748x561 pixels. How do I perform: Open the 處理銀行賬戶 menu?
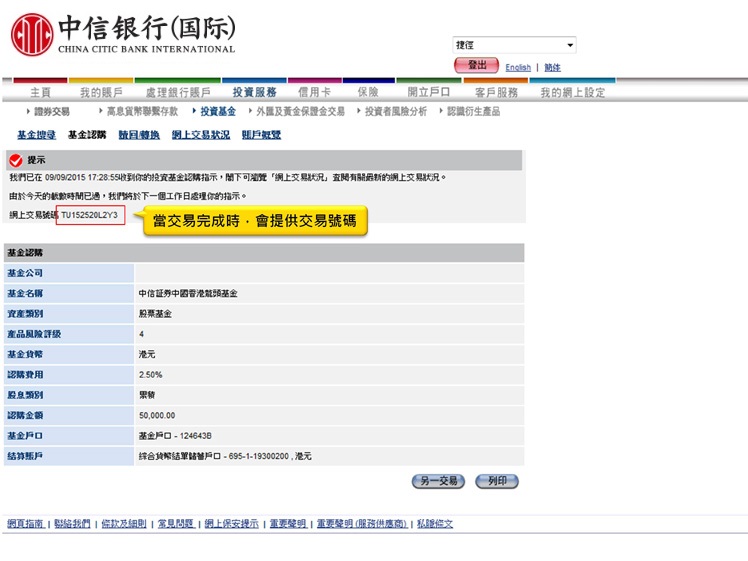point(178,92)
